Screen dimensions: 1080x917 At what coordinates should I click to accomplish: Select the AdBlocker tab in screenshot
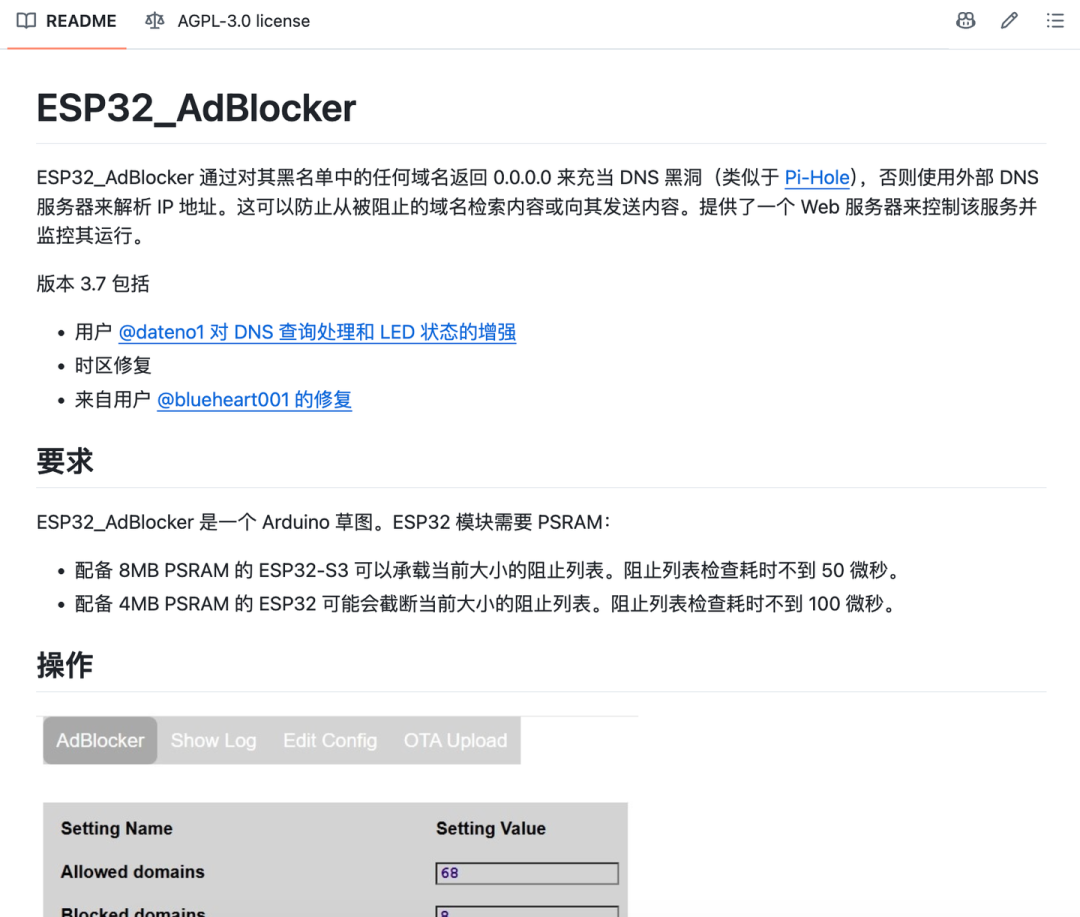pos(100,741)
